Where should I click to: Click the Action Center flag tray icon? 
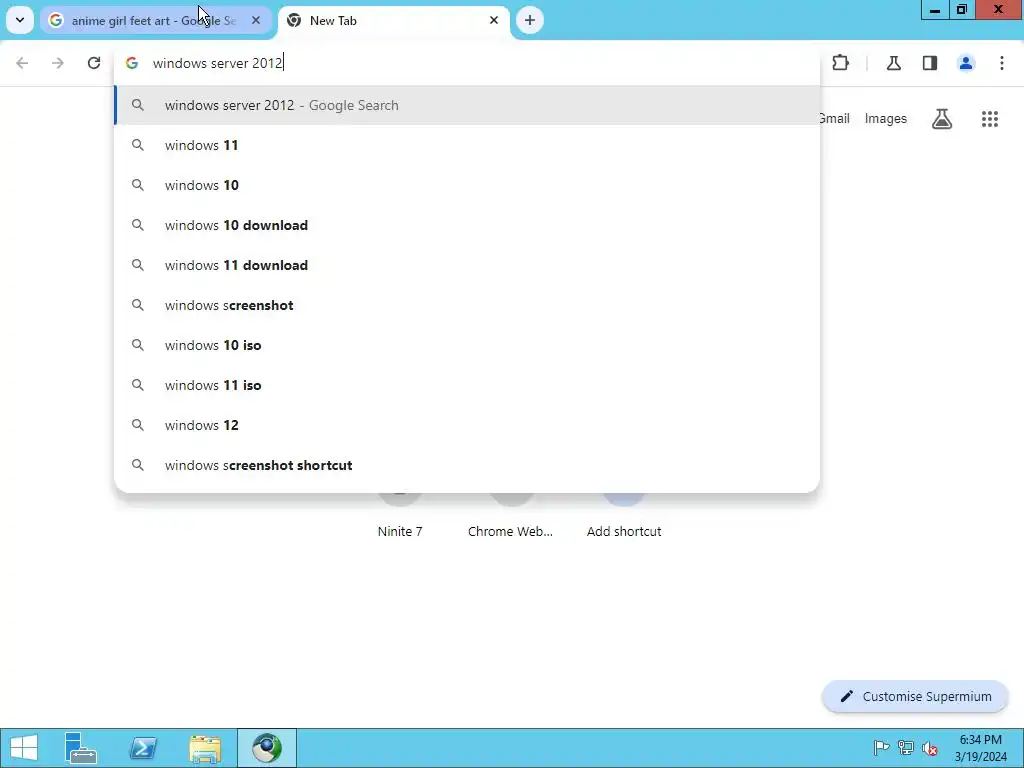pos(881,748)
